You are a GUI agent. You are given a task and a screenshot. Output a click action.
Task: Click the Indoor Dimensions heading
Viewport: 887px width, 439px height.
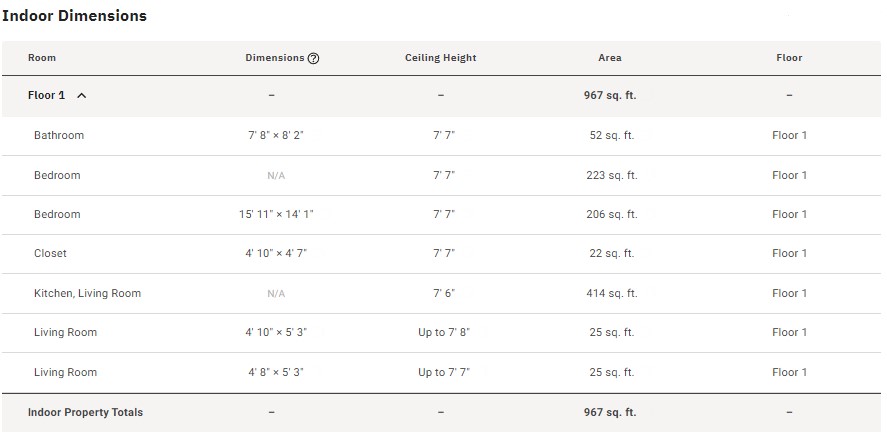click(74, 16)
